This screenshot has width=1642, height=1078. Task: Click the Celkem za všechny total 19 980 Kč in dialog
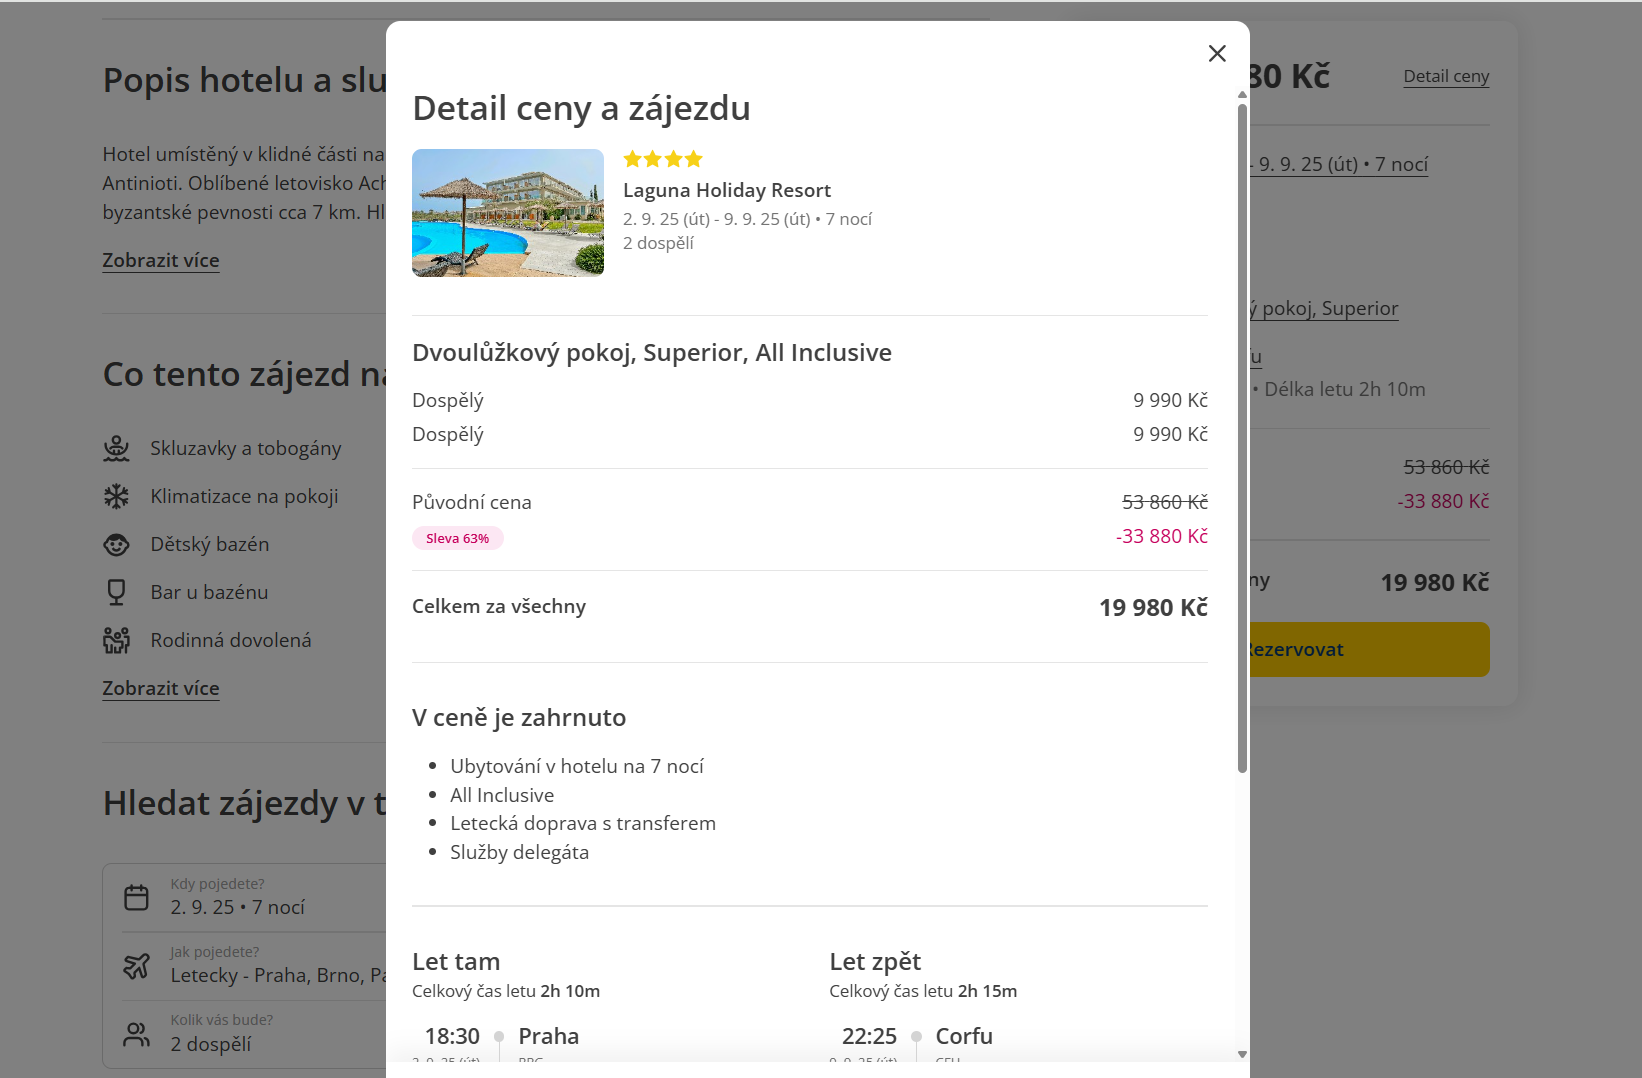click(1153, 607)
